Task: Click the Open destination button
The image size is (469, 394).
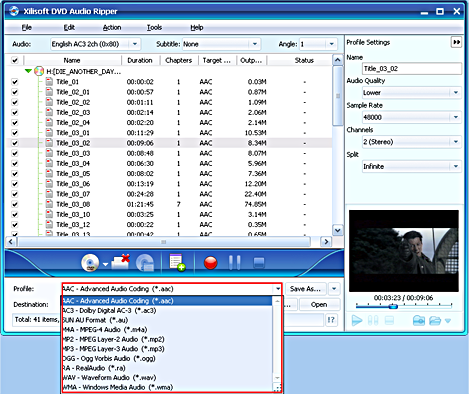Action: coord(319,304)
